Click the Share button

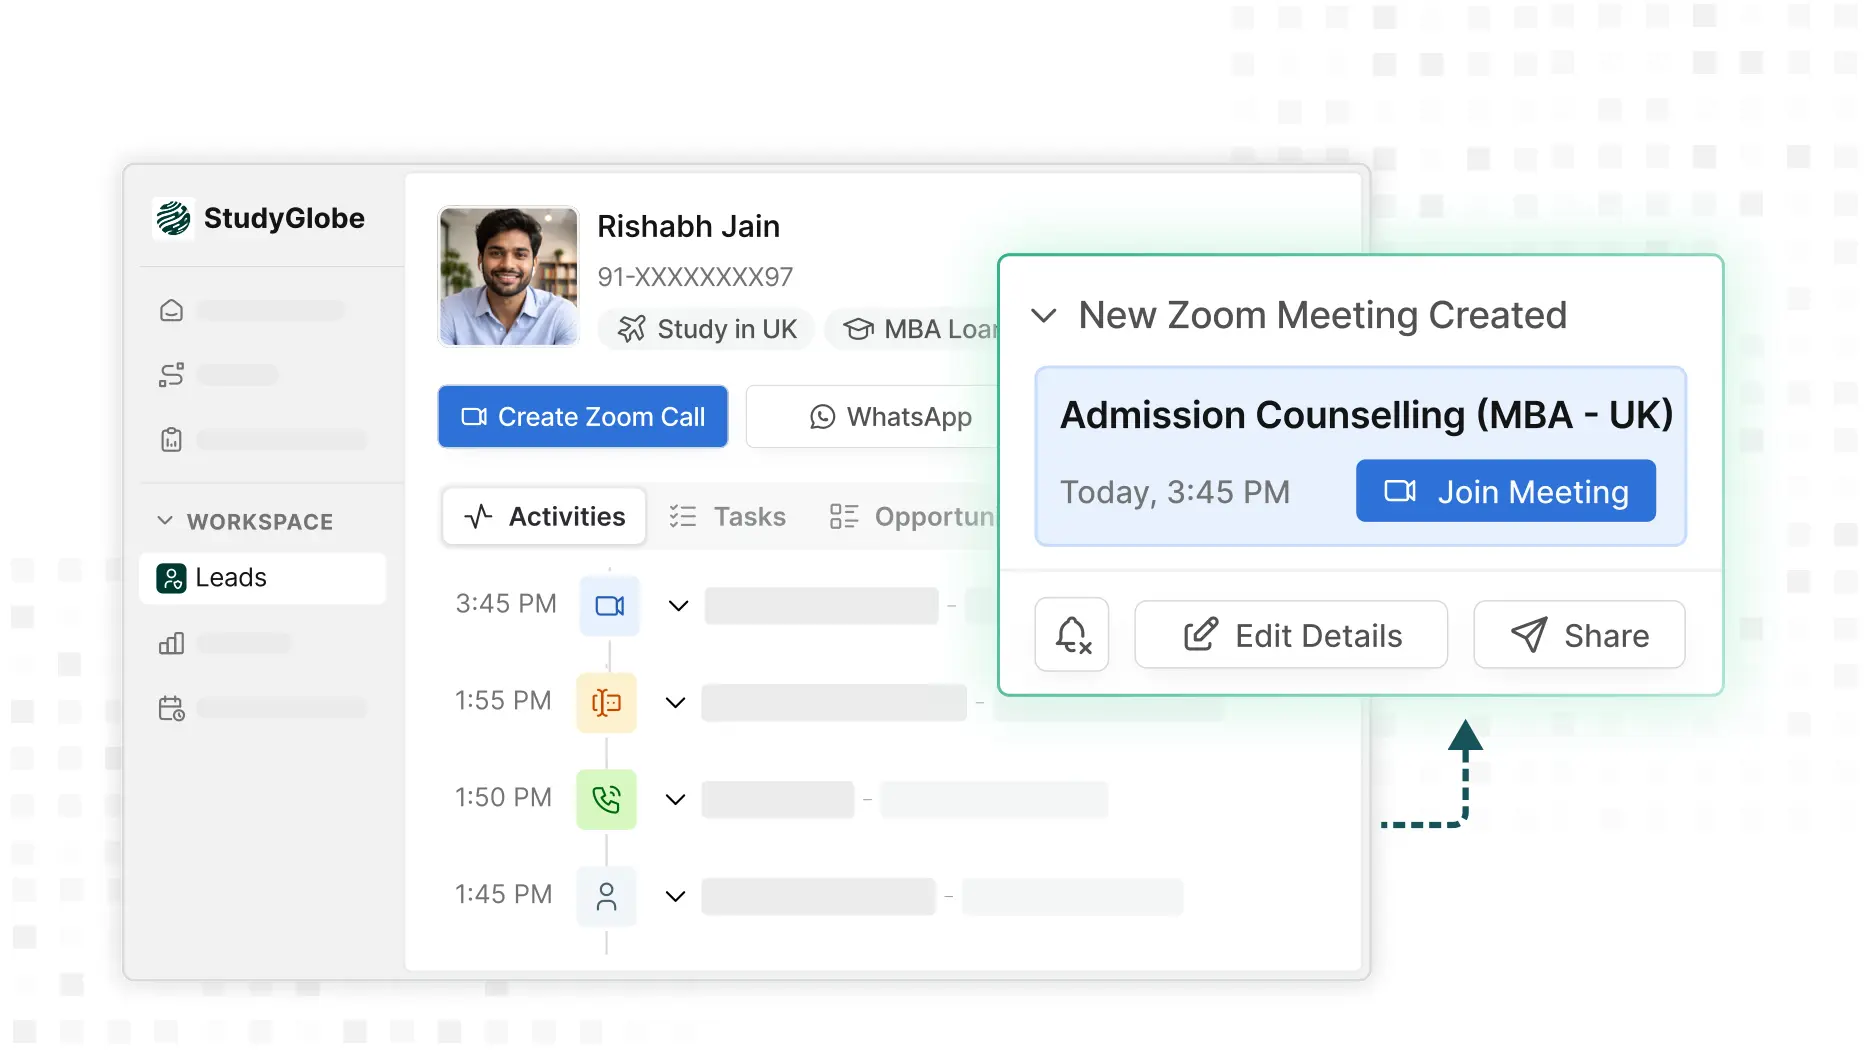pyautogui.click(x=1579, y=634)
